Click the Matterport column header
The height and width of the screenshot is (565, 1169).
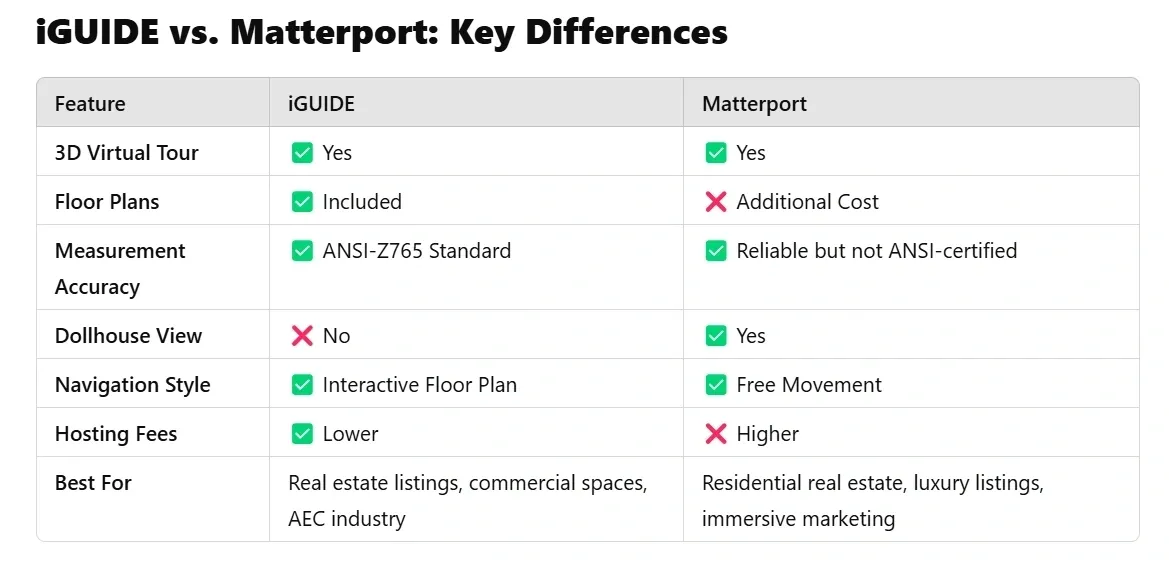pos(754,104)
